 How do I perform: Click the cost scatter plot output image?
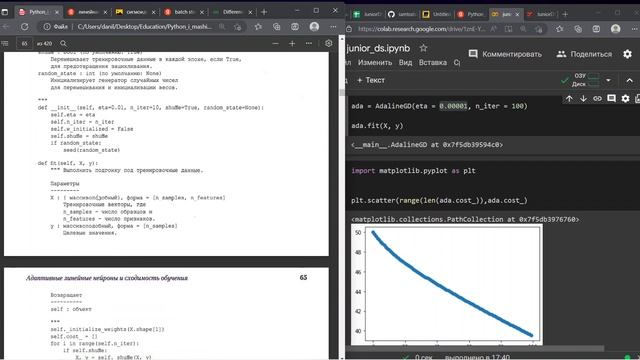(447, 284)
